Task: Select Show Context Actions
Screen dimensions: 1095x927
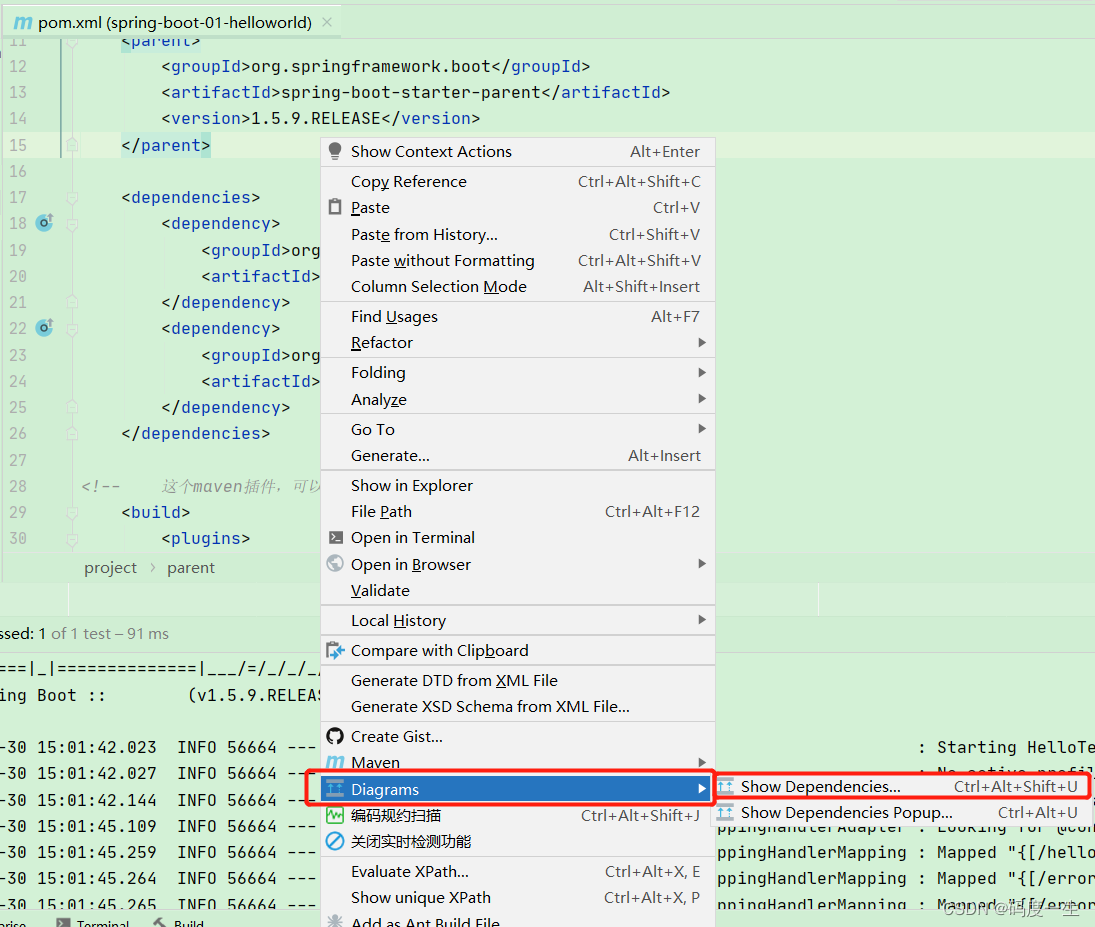Action: coord(517,151)
